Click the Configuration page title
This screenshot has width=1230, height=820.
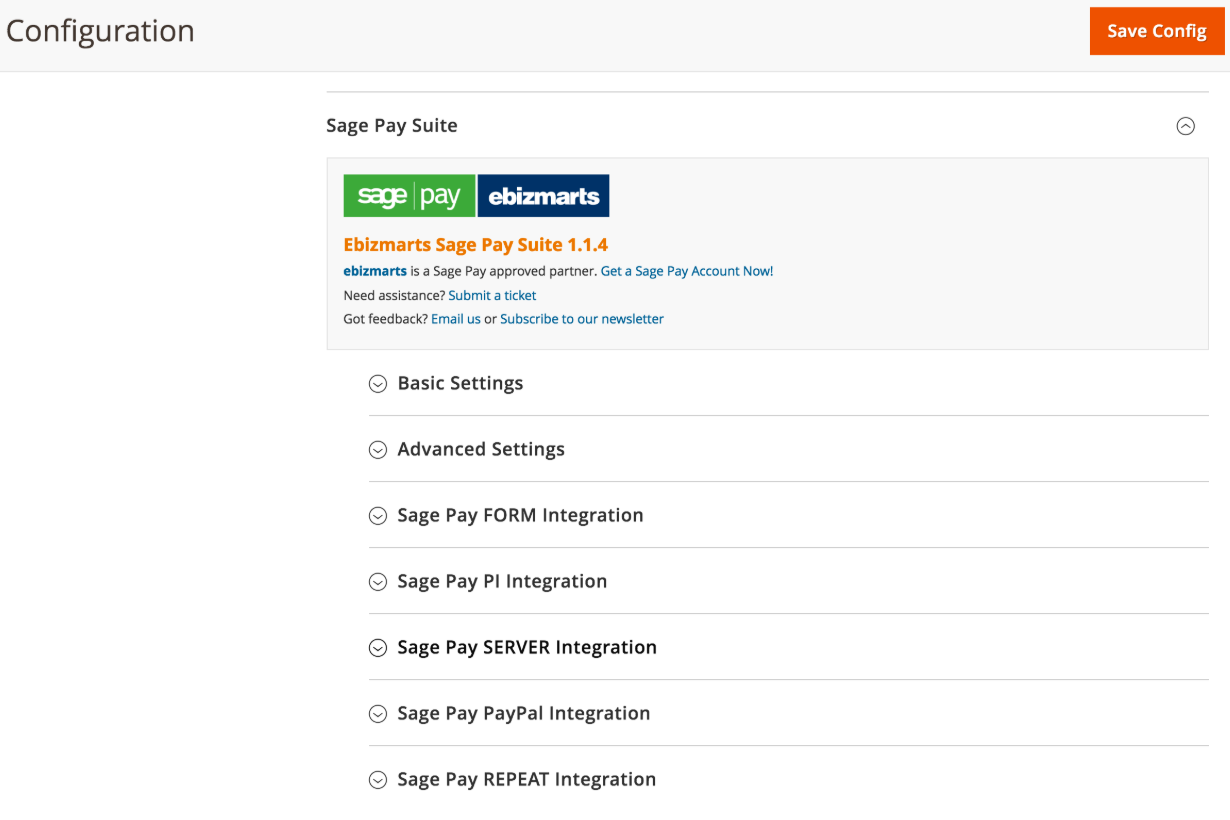pyautogui.click(x=100, y=31)
